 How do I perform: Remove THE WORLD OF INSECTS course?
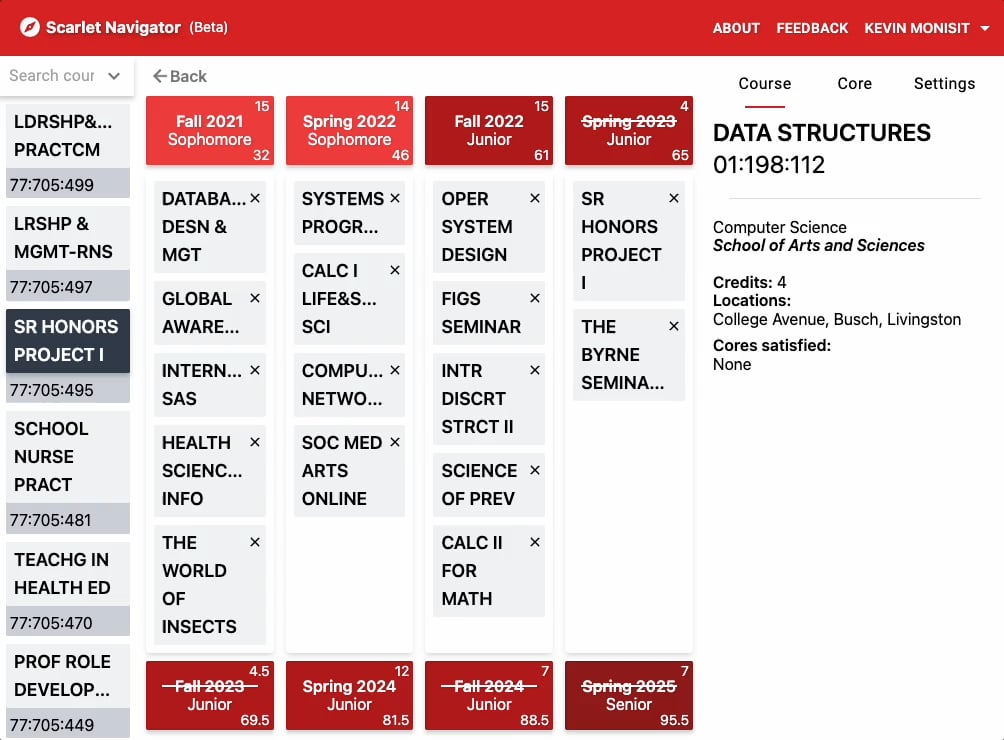(255, 542)
